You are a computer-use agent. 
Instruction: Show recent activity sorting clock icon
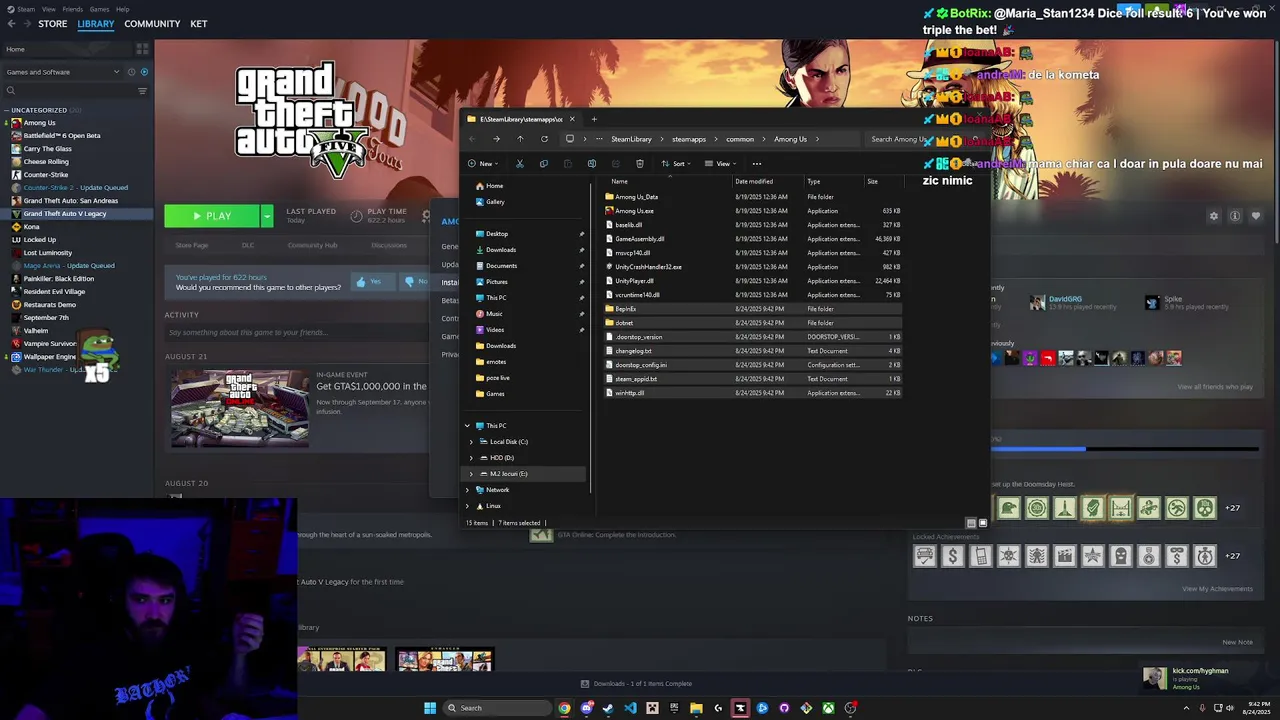131,72
